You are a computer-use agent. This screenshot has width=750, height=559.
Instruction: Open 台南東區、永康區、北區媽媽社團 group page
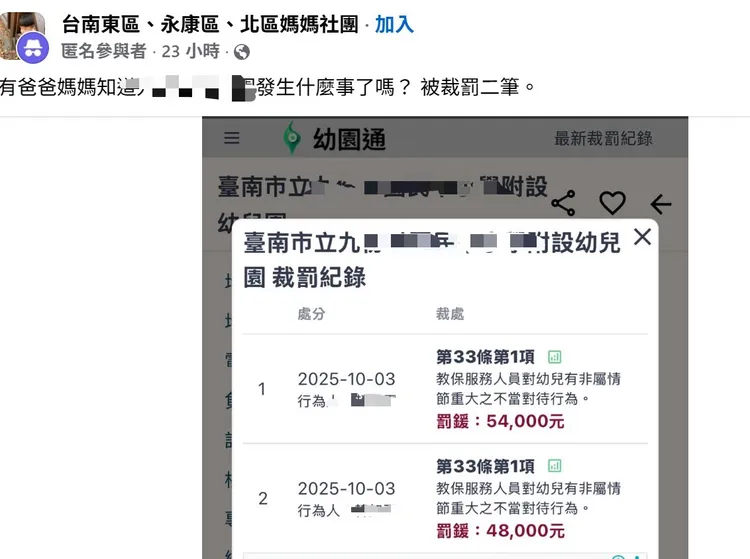[x=210, y=24]
